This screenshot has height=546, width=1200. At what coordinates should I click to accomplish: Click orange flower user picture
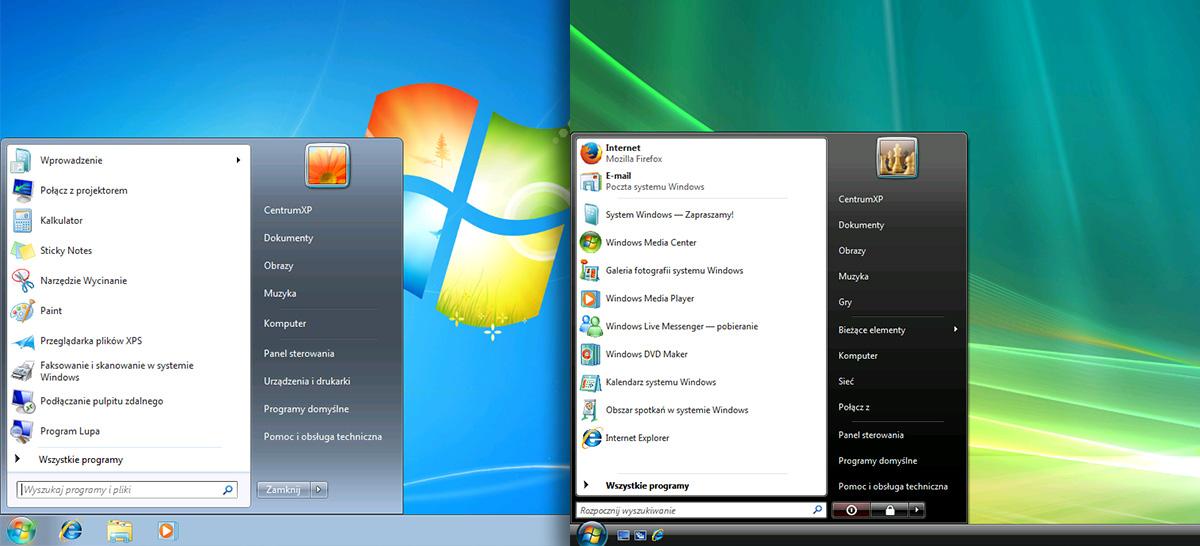(x=327, y=167)
